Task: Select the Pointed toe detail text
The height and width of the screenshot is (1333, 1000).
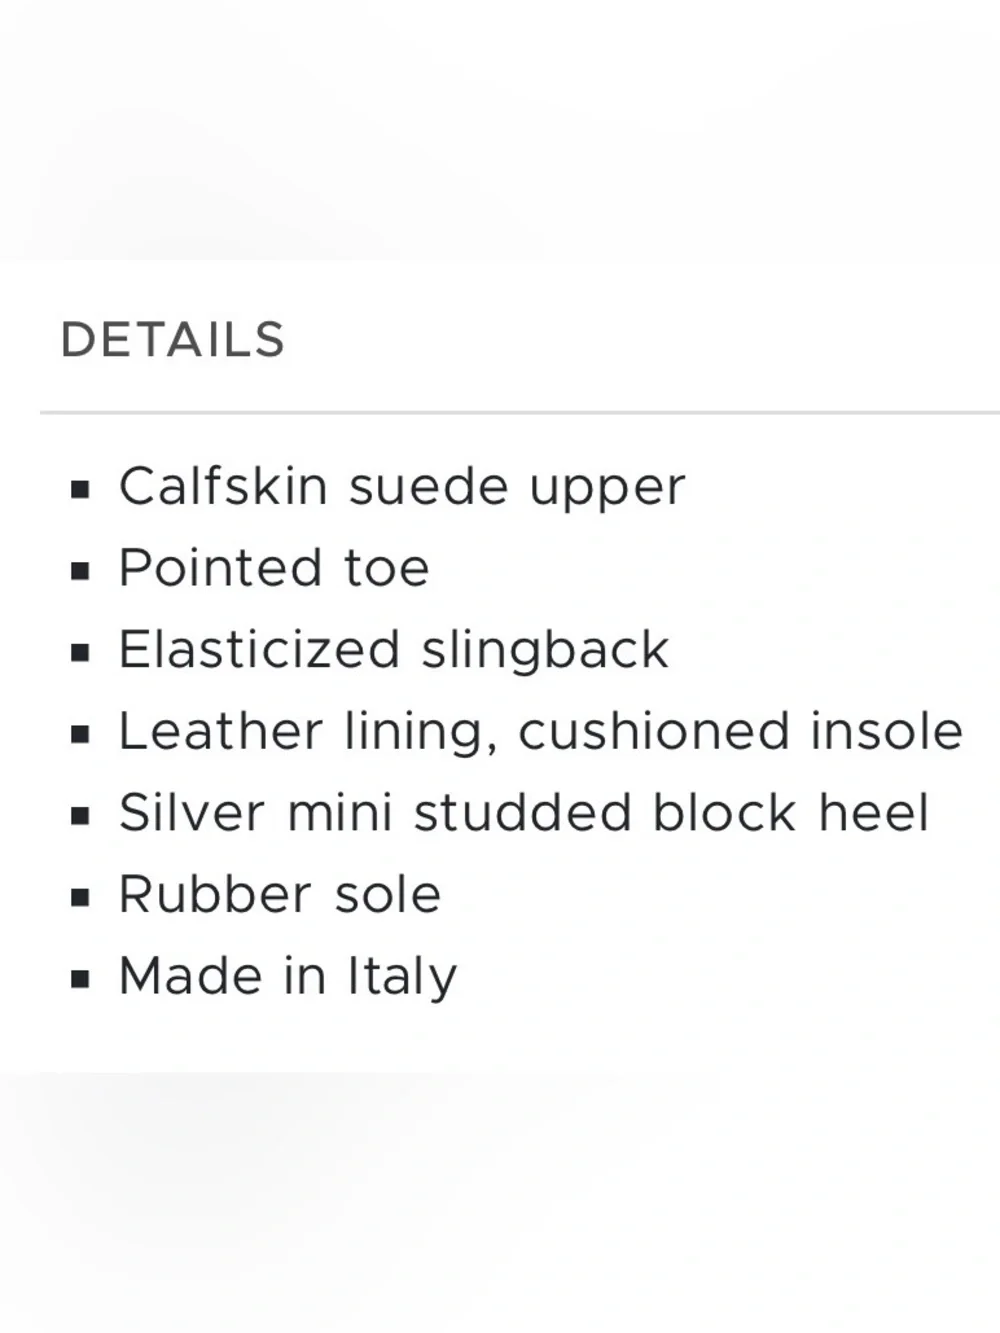Action: (x=274, y=568)
